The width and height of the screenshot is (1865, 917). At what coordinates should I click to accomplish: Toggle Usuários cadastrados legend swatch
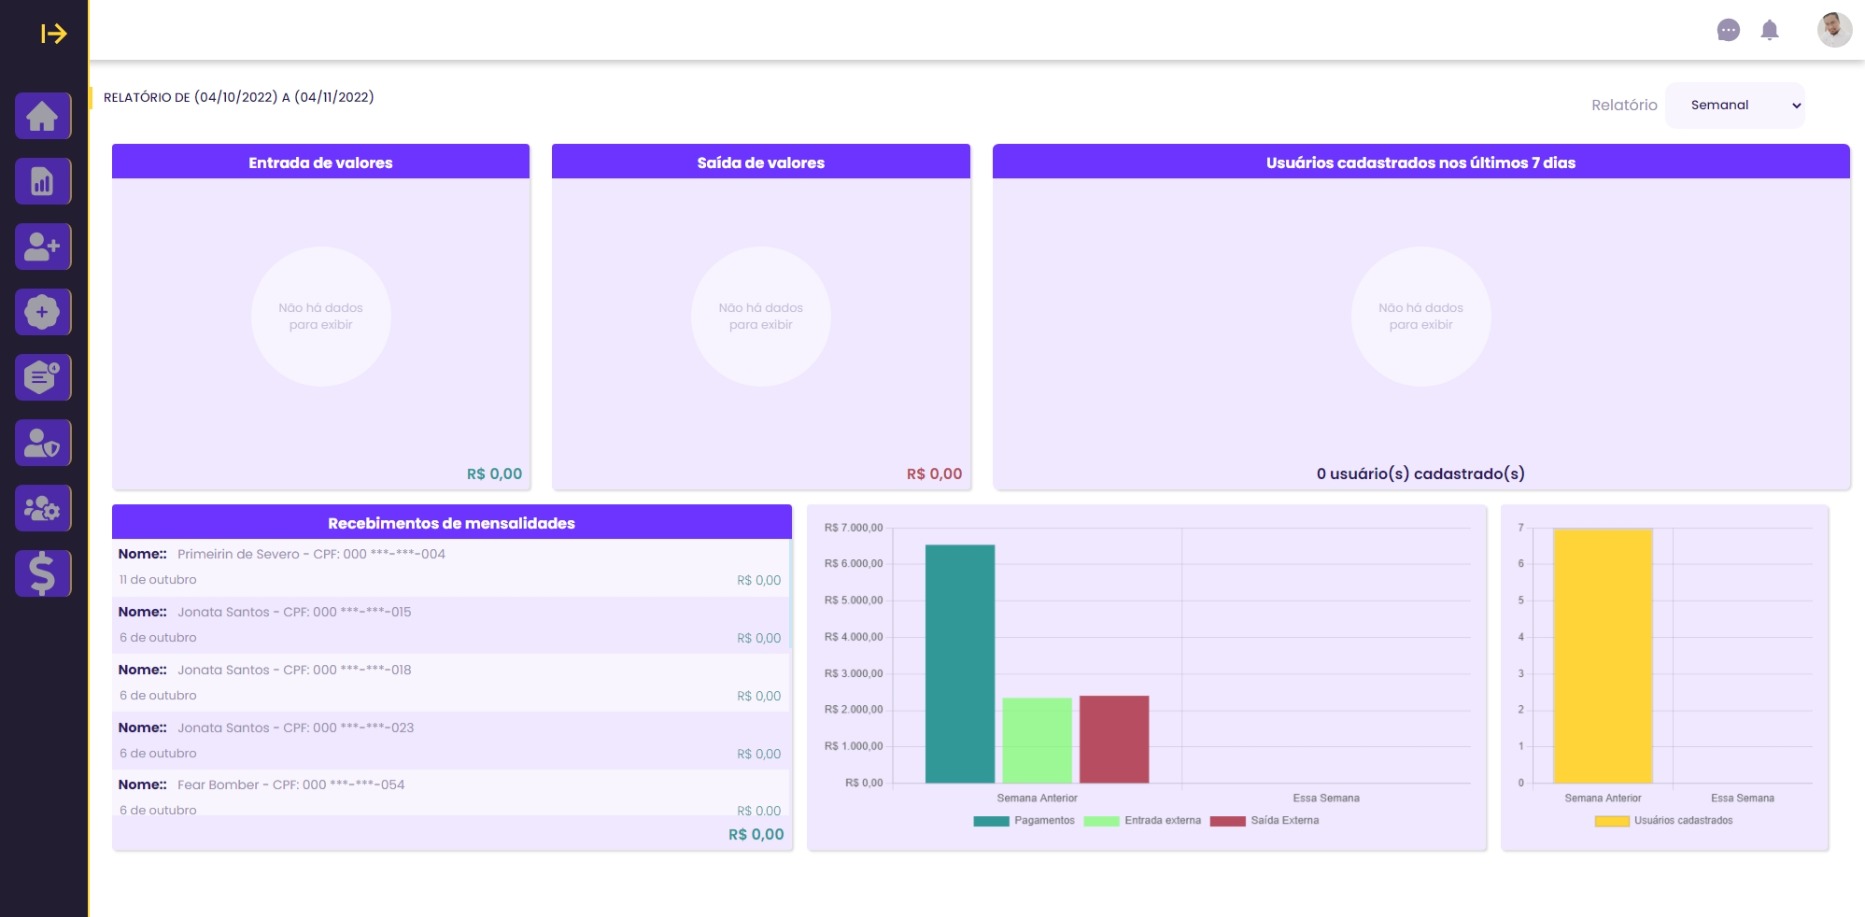[1612, 821]
